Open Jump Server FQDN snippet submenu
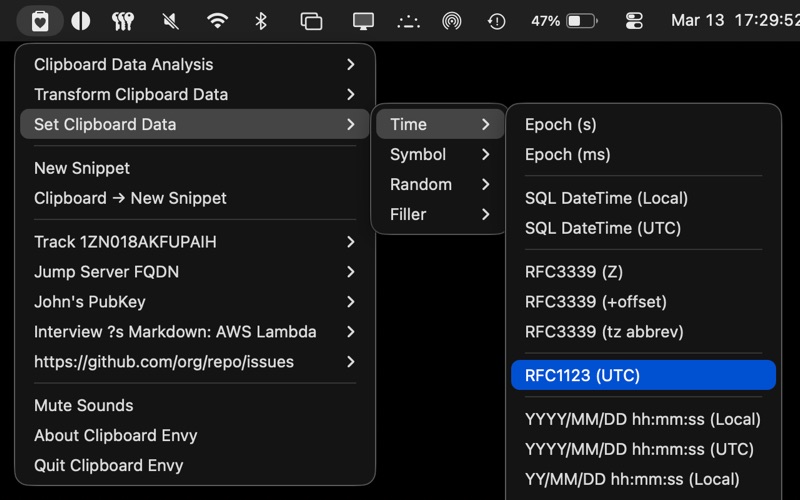Viewport: 800px width, 500px height. [x=194, y=272]
